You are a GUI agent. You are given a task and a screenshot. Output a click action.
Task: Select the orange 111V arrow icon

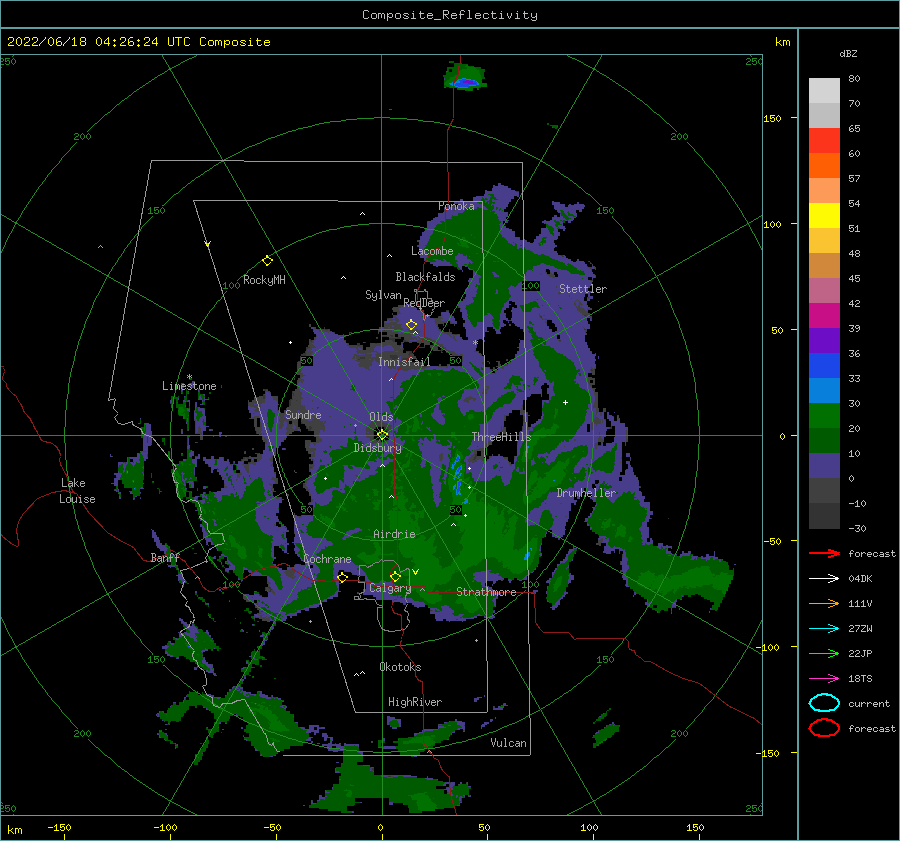pos(824,603)
